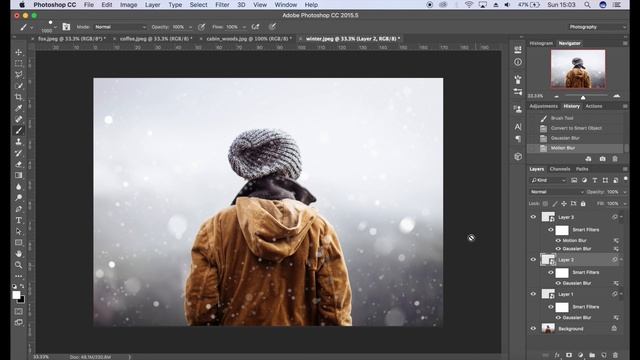Delete the selected layer with trash icon
This screenshot has height=360, width=640.
pyautogui.click(x=616, y=355)
